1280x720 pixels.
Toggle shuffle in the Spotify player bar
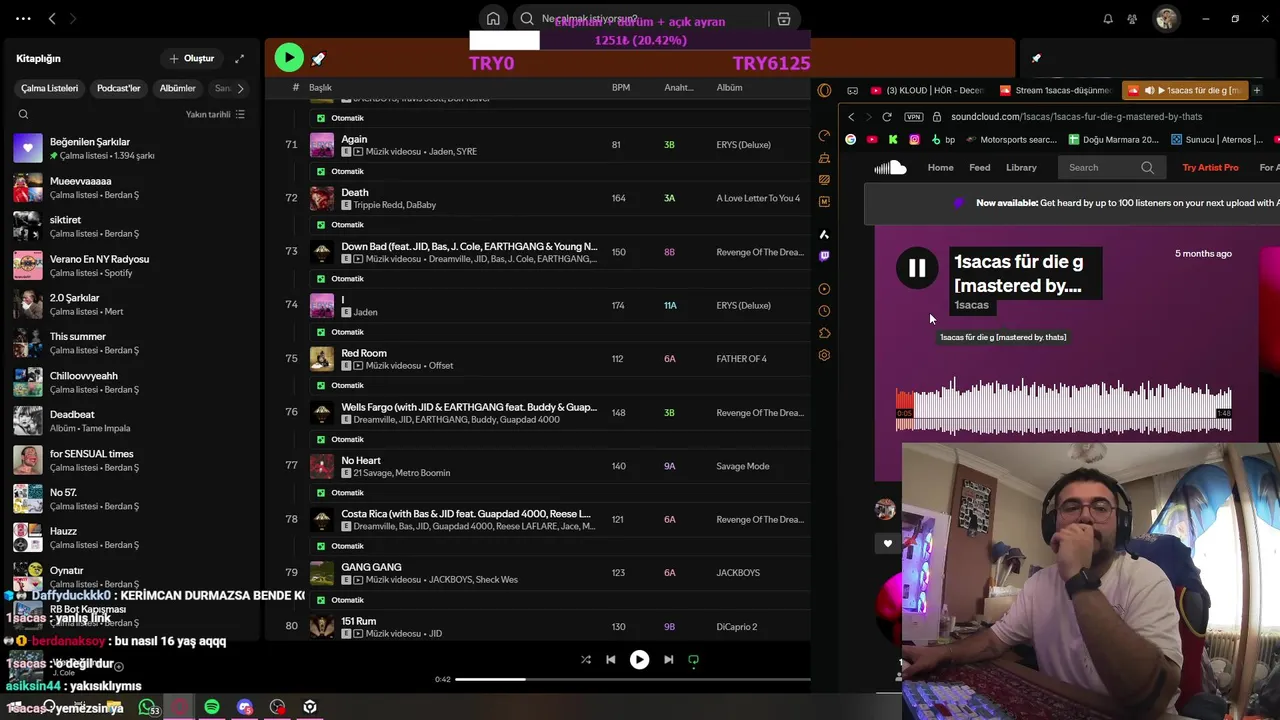[586, 660]
